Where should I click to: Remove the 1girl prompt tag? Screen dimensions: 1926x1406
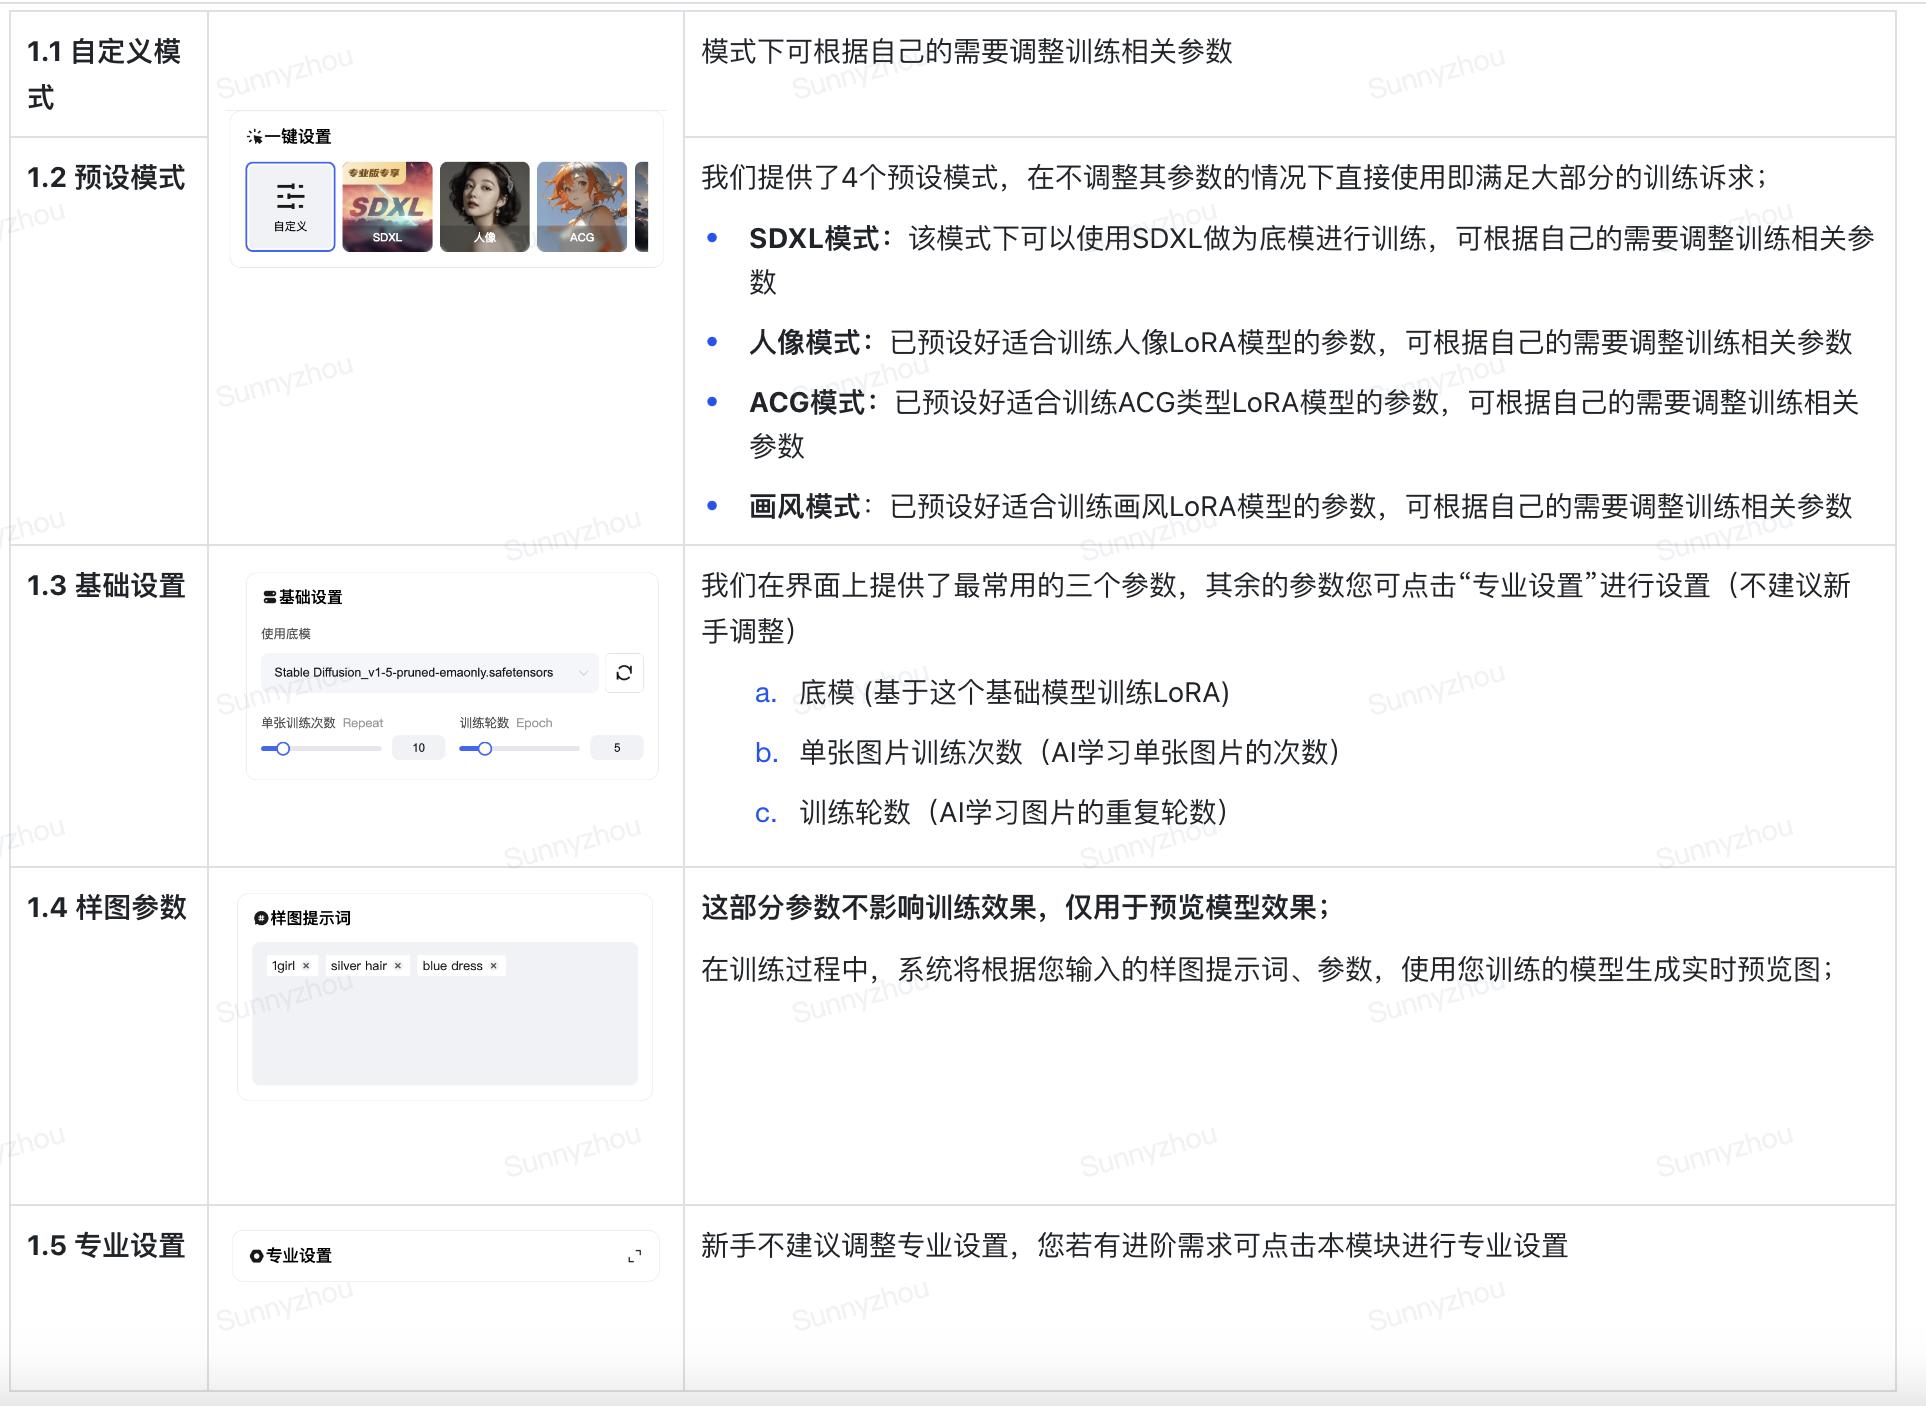(x=306, y=966)
